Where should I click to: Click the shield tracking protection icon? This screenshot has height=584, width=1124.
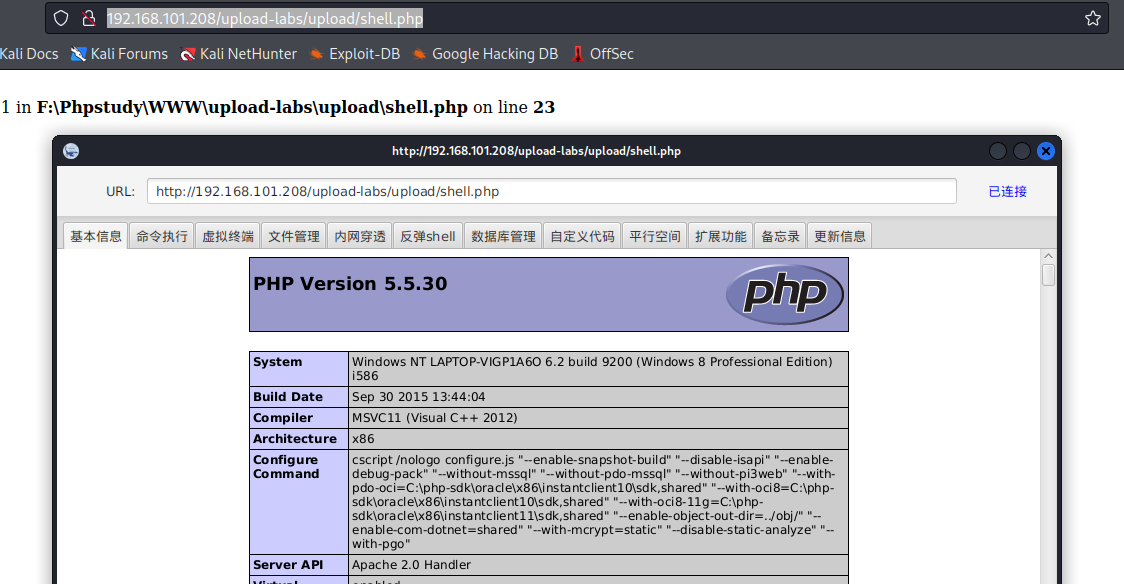(x=61, y=18)
